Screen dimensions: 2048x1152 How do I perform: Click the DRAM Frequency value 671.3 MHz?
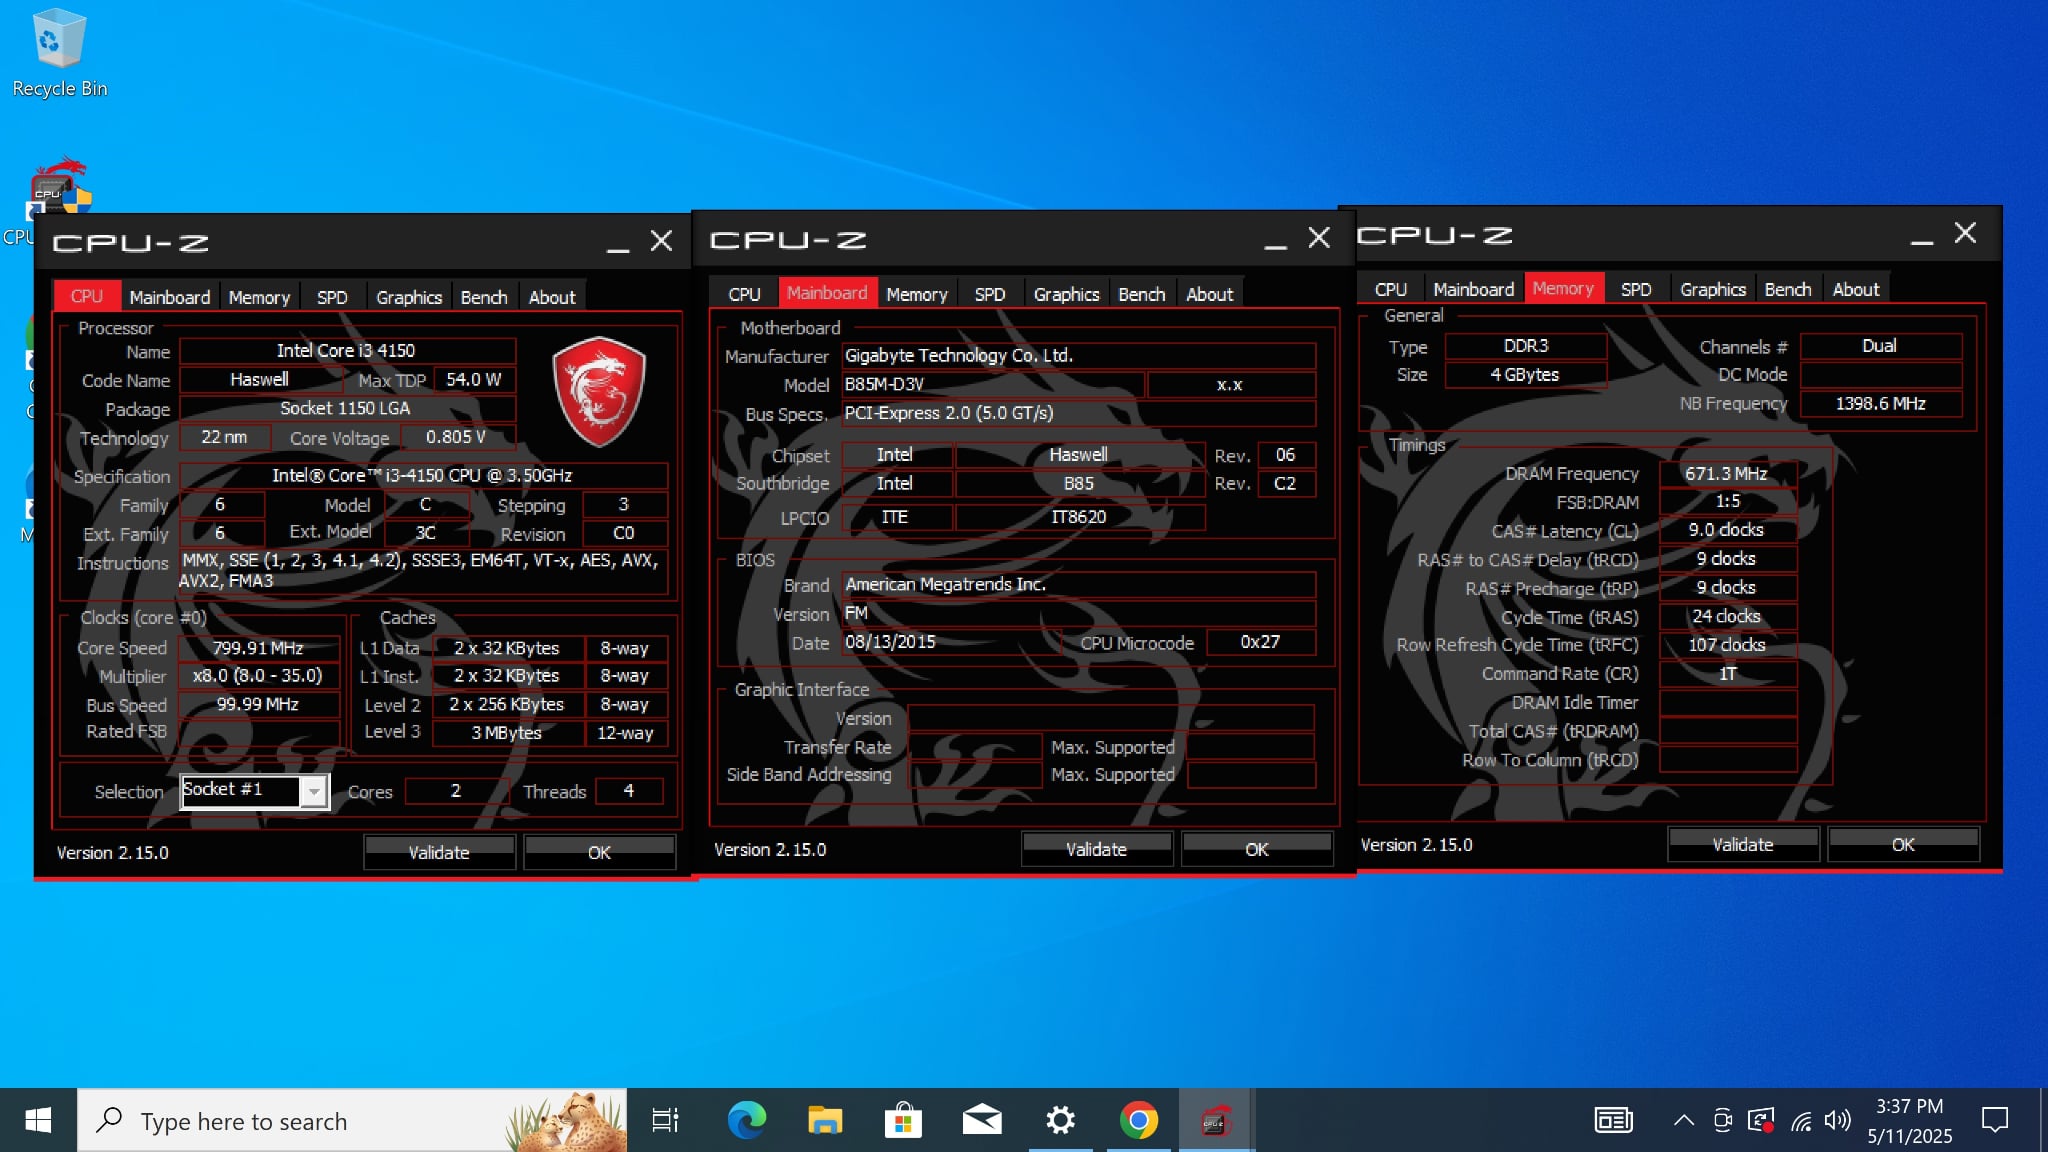[1727, 474]
